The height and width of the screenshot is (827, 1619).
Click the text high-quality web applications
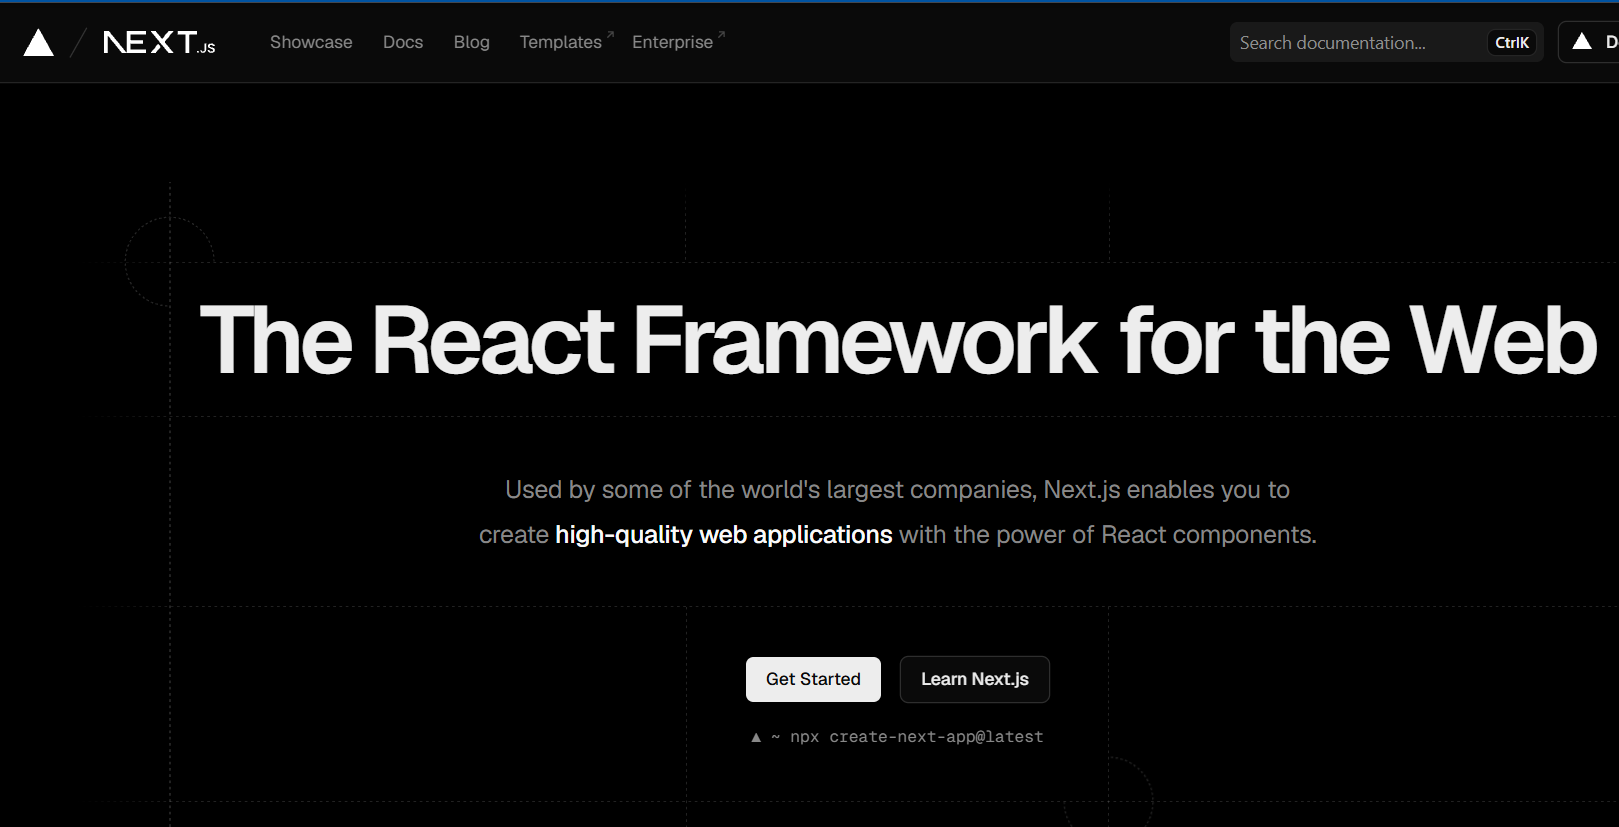coord(724,535)
